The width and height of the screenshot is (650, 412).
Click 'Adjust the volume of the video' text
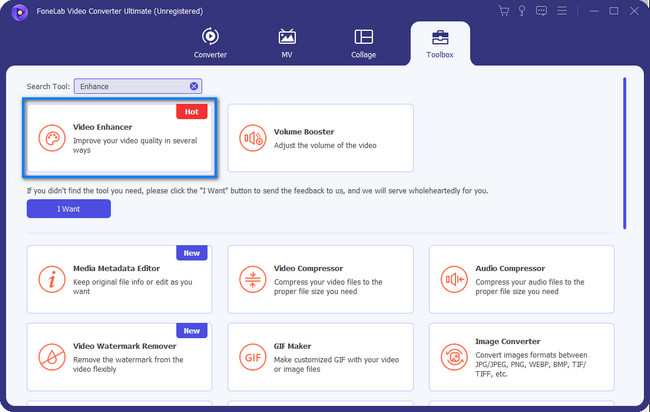[325, 145]
